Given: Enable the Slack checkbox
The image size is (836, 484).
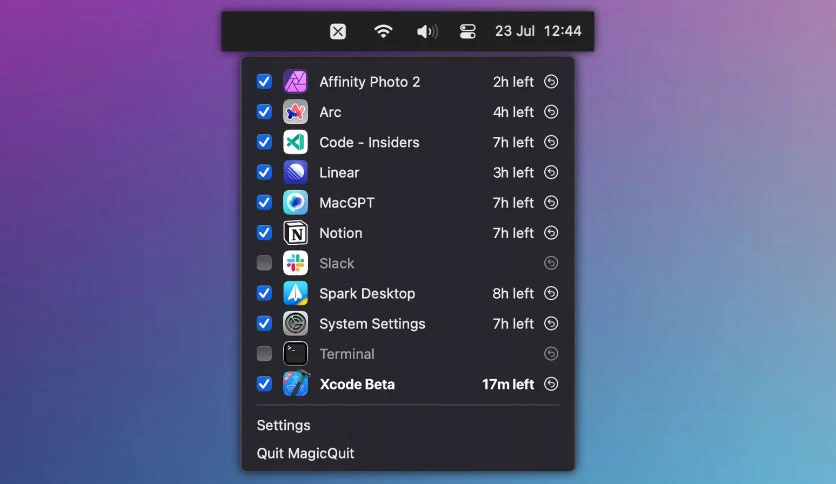Looking at the screenshot, I should [x=264, y=263].
